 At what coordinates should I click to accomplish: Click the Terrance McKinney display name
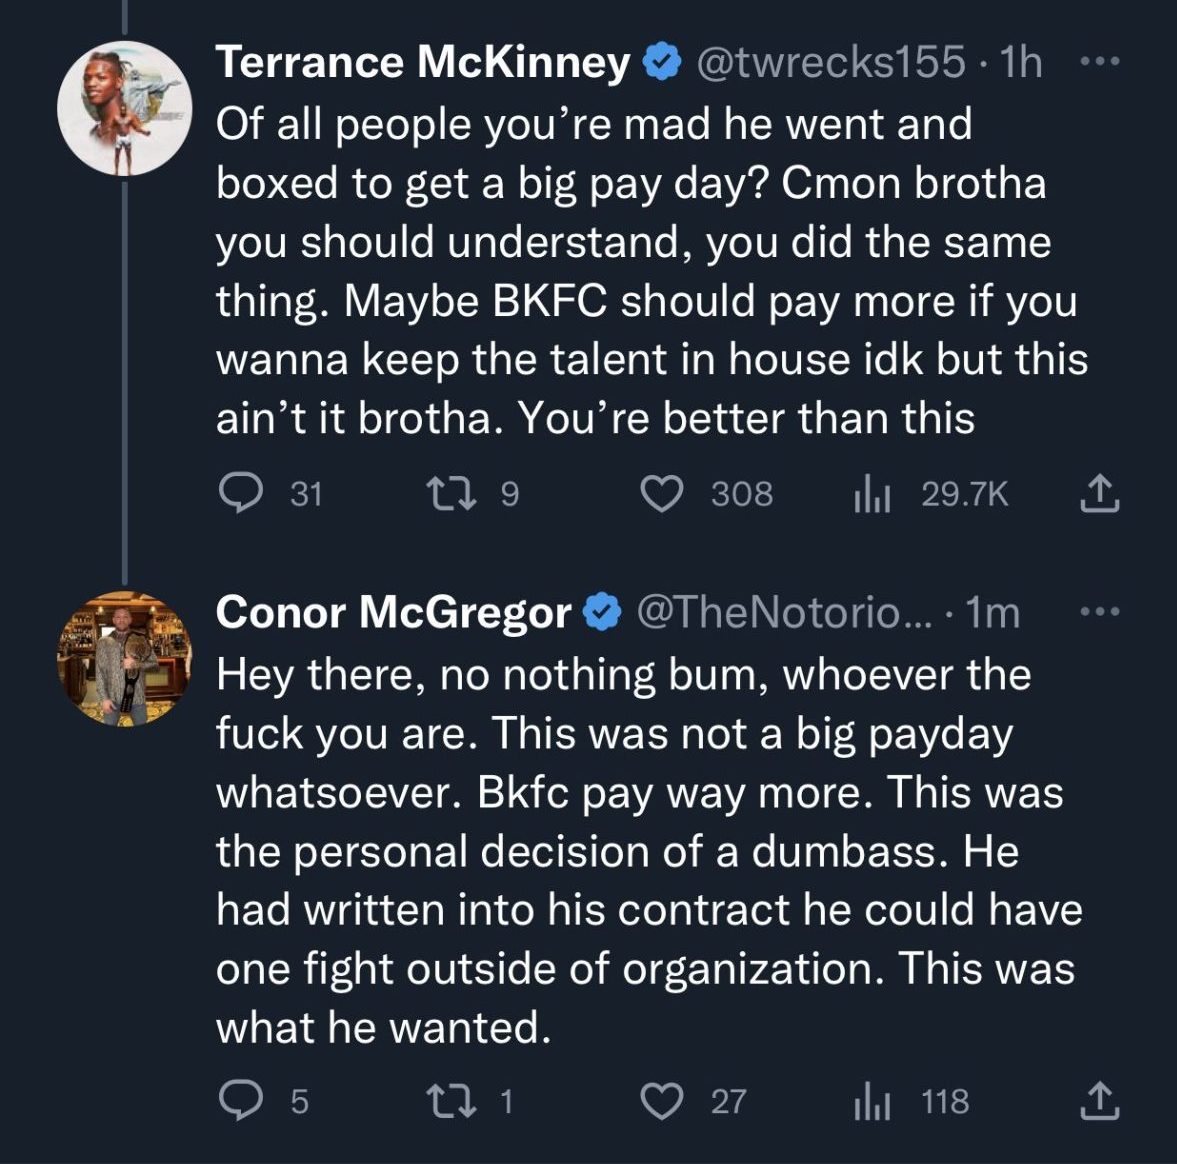point(423,62)
